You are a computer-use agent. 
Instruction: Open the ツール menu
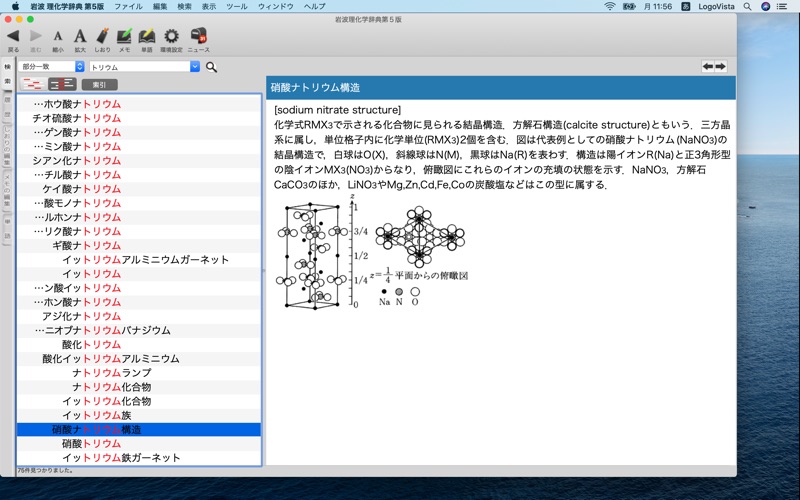(x=237, y=7)
